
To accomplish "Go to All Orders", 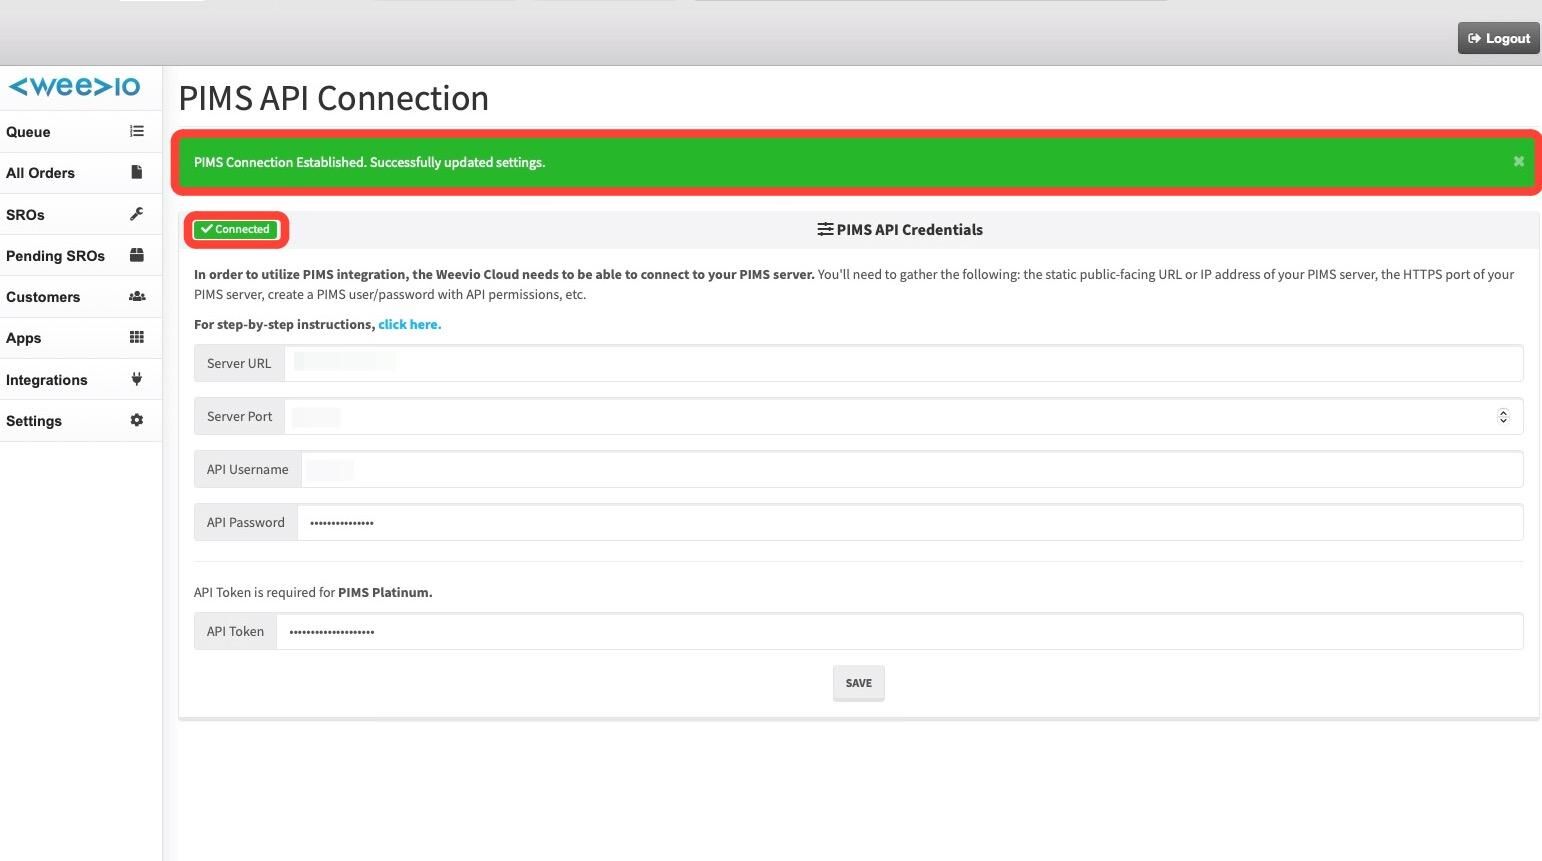I will pos(81,172).
